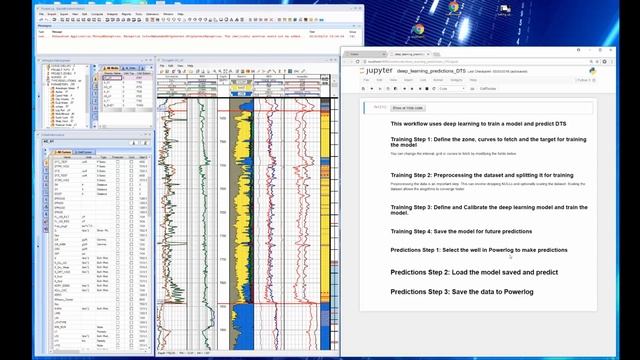Toggle the Lock checkbox for the GR curve
This screenshot has height=360, width=640.
pyautogui.click(x=131, y=240)
